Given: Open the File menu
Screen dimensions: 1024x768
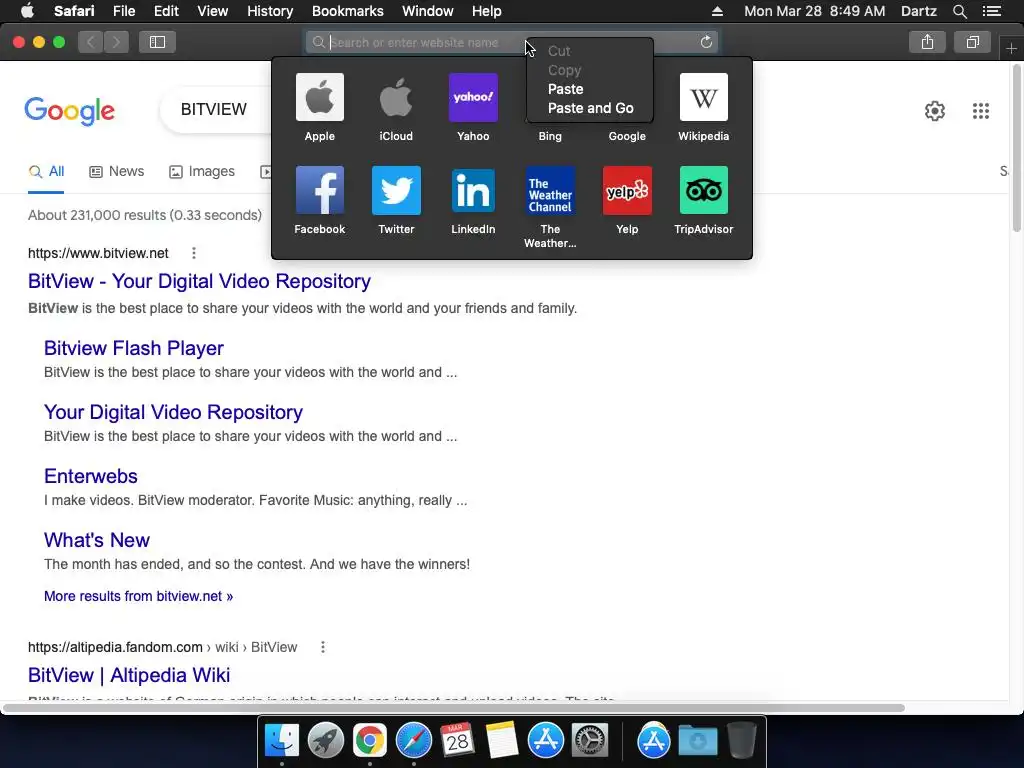Looking at the screenshot, I should tap(123, 11).
